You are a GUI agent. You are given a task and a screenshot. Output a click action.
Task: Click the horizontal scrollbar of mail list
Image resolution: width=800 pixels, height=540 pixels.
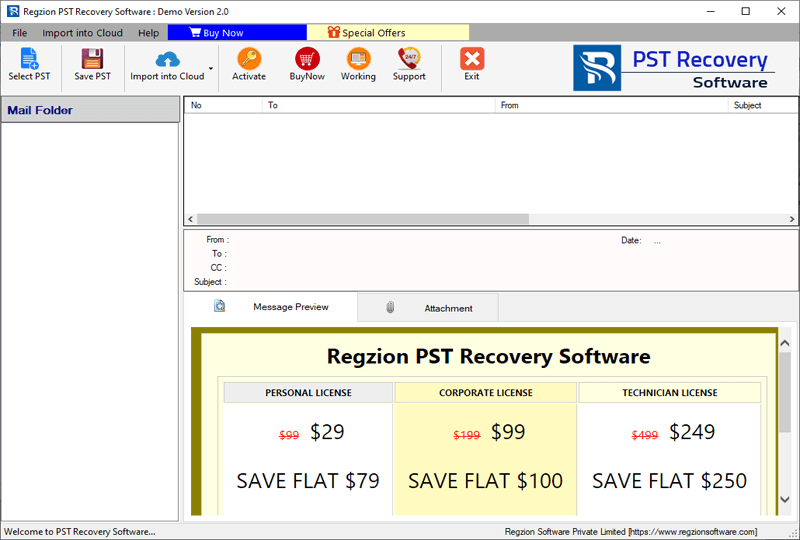[362, 219]
